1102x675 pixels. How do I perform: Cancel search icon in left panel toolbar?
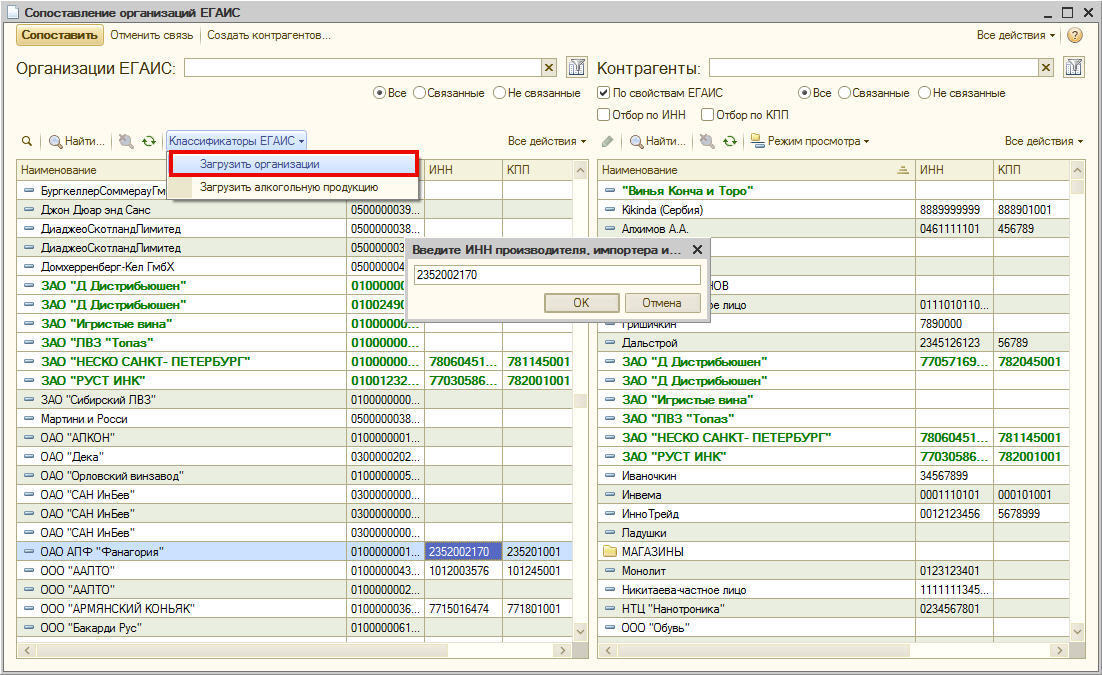[126, 141]
